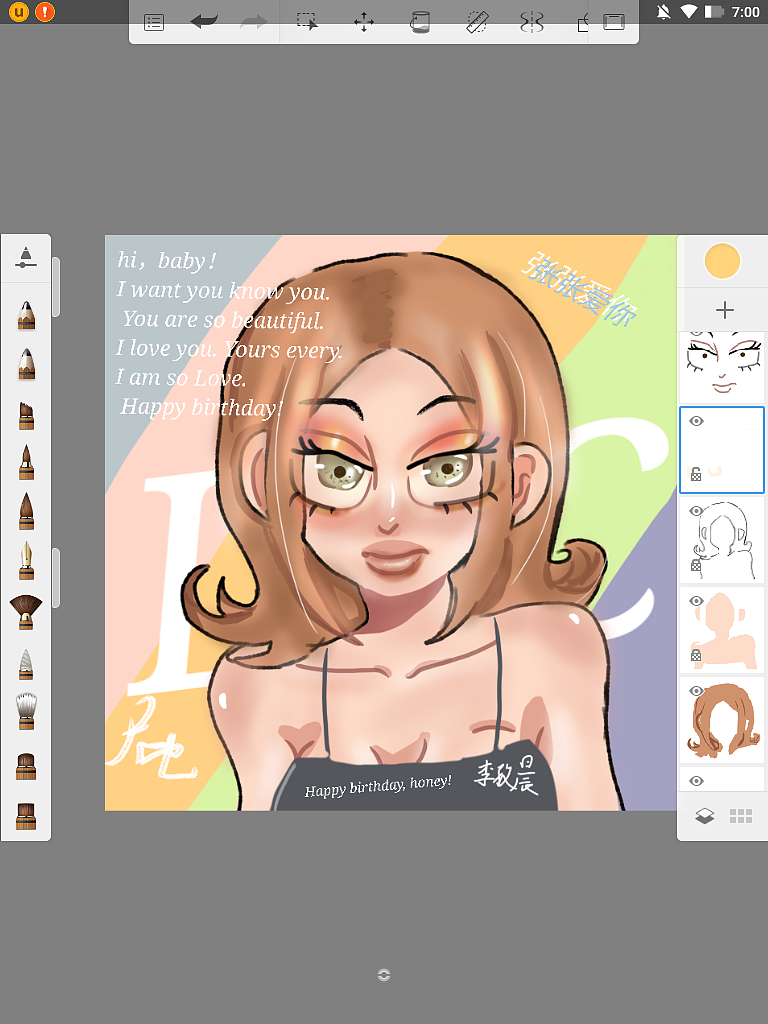Viewport: 768px width, 1024px height.
Task: Select the line art layer thumbnail
Action: coord(722,540)
